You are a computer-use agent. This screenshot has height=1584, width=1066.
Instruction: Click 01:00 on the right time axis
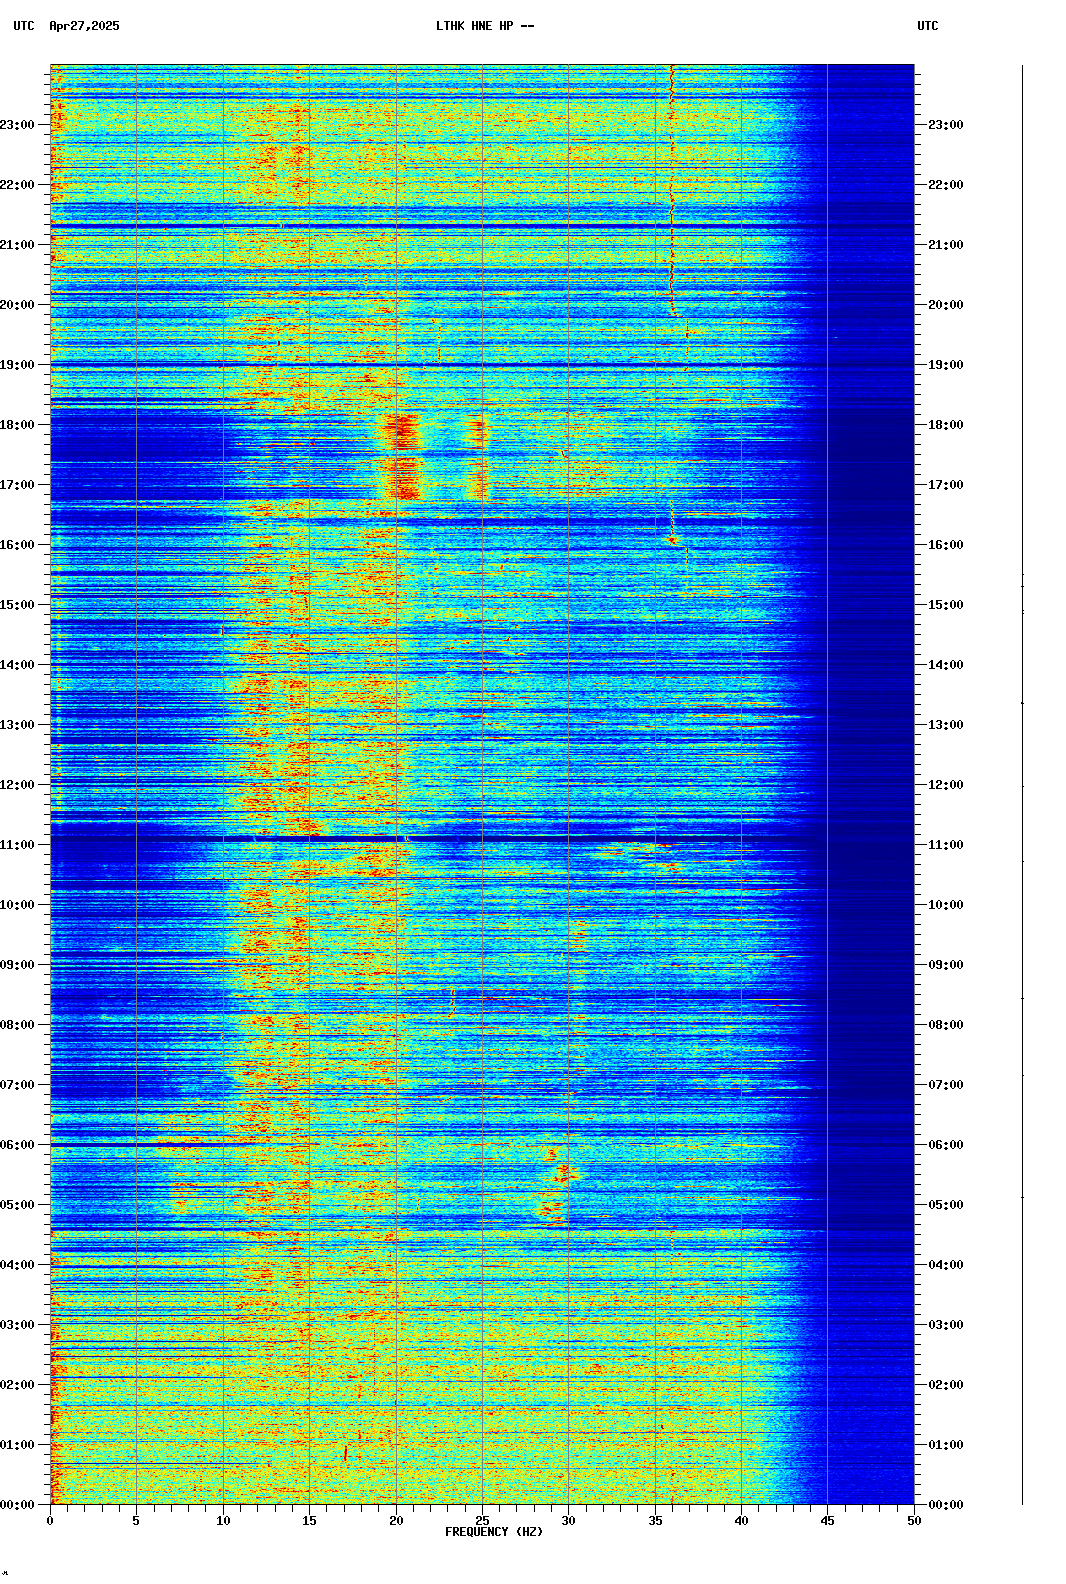946,1445
